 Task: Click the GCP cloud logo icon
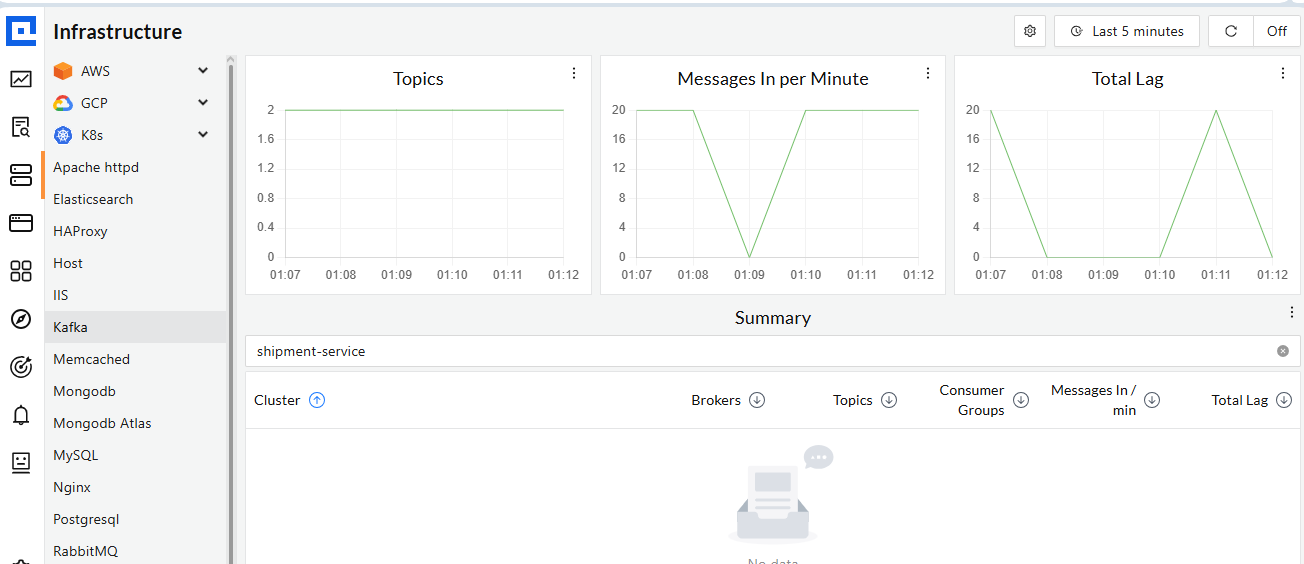click(x=63, y=103)
